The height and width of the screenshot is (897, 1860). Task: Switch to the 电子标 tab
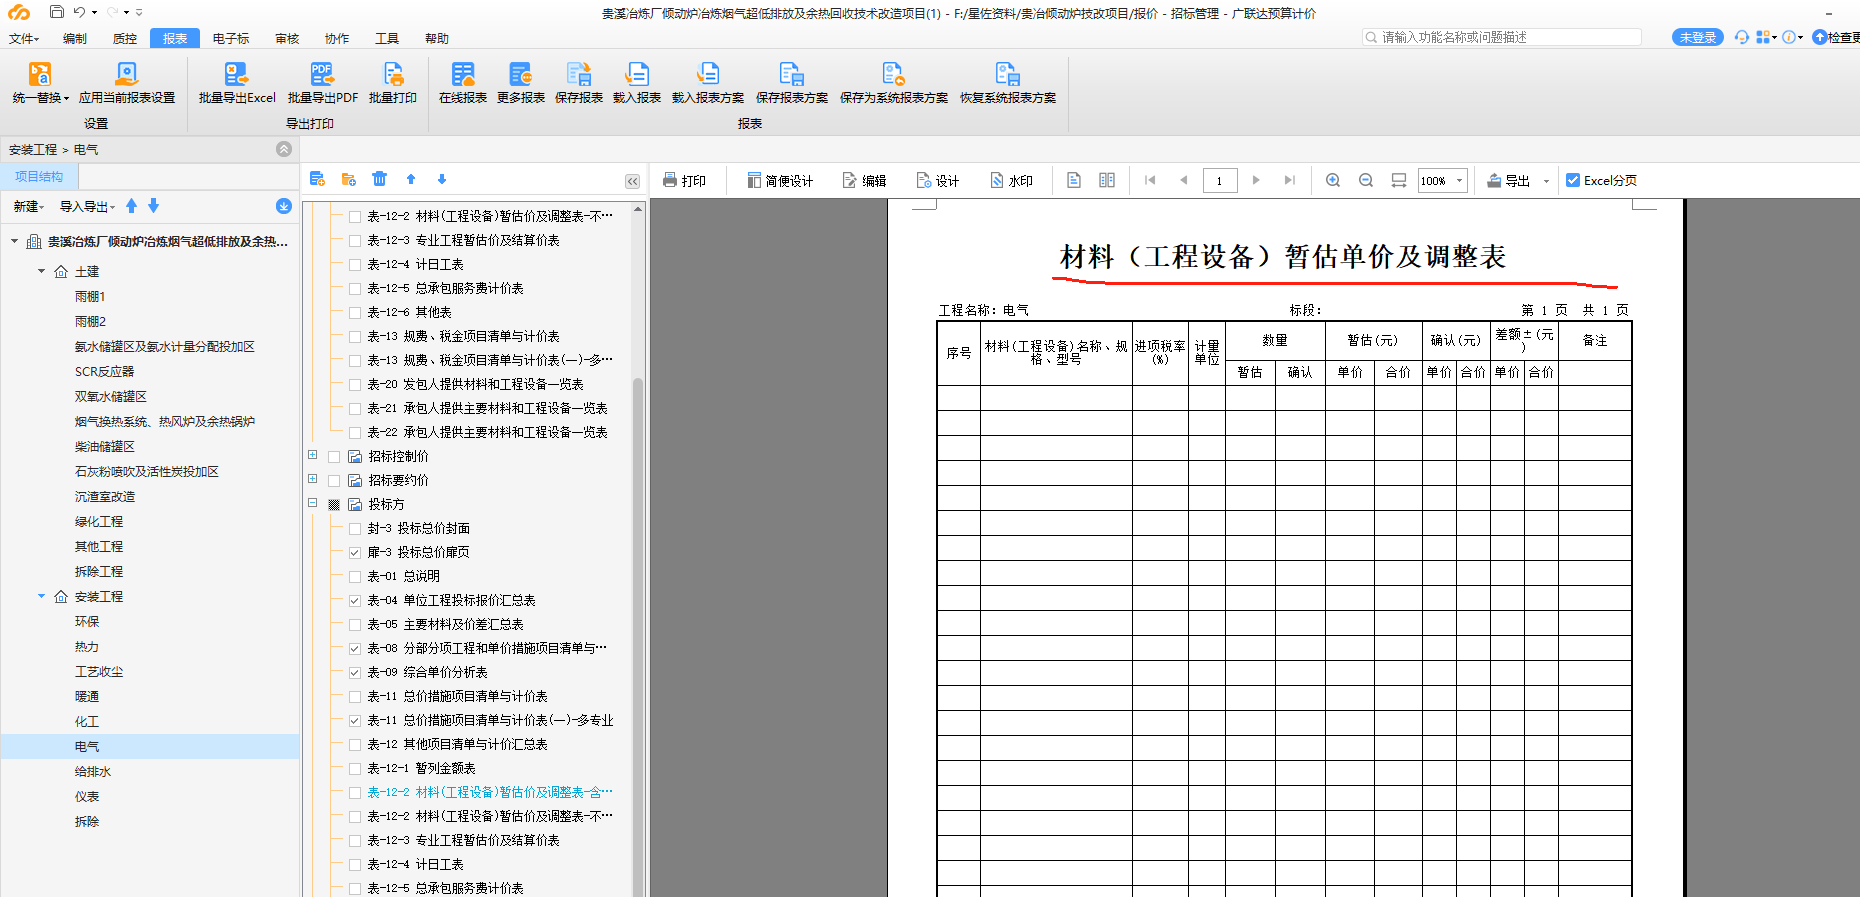(231, 38)
